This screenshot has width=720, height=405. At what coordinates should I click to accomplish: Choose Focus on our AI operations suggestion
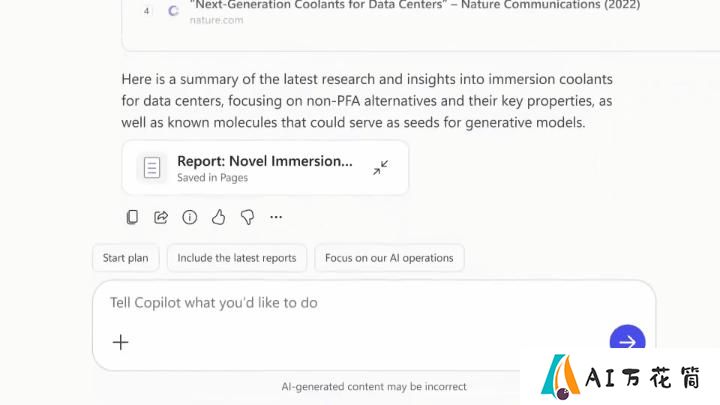(389, 258)
